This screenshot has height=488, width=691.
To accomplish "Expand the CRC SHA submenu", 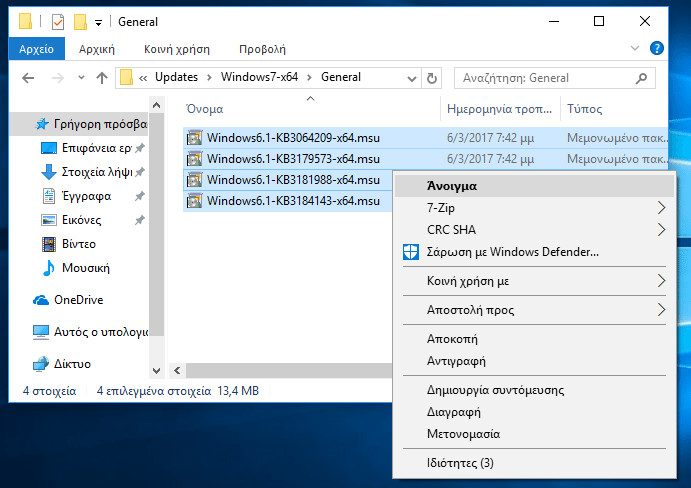I will click(534, 230).
